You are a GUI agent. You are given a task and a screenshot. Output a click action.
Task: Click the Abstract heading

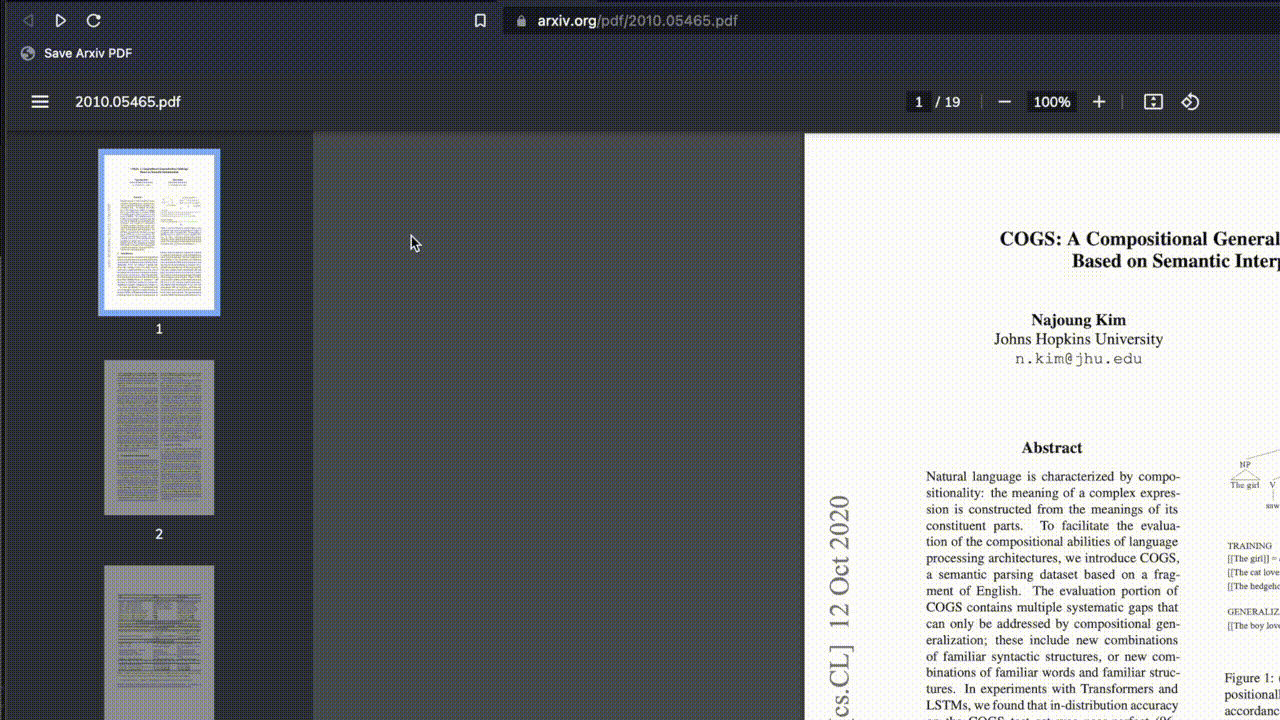(x=1052, y=448)
